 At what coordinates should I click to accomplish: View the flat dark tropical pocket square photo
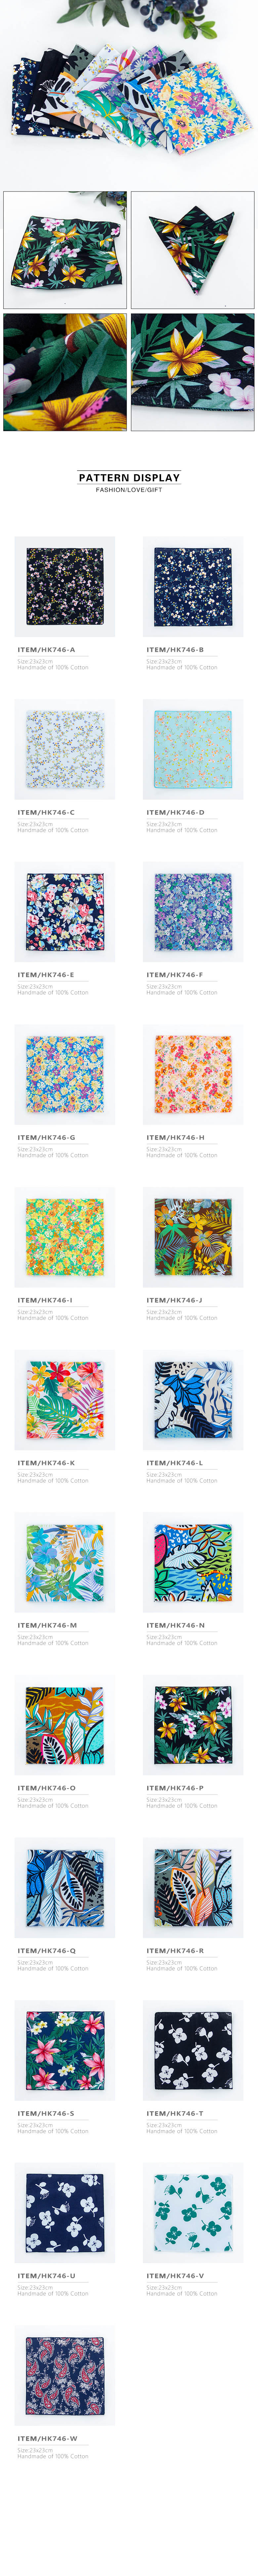(x=65, y=249)
